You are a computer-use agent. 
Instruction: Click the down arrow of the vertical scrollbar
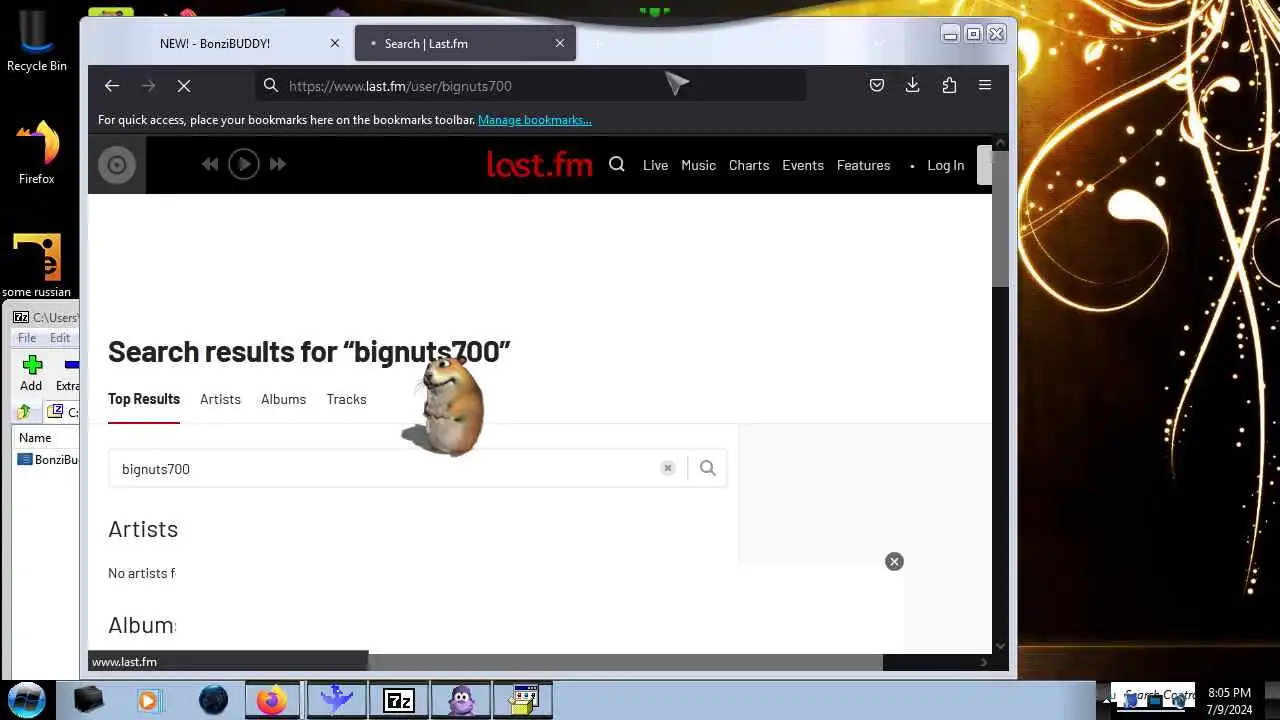coord(1000,646)
